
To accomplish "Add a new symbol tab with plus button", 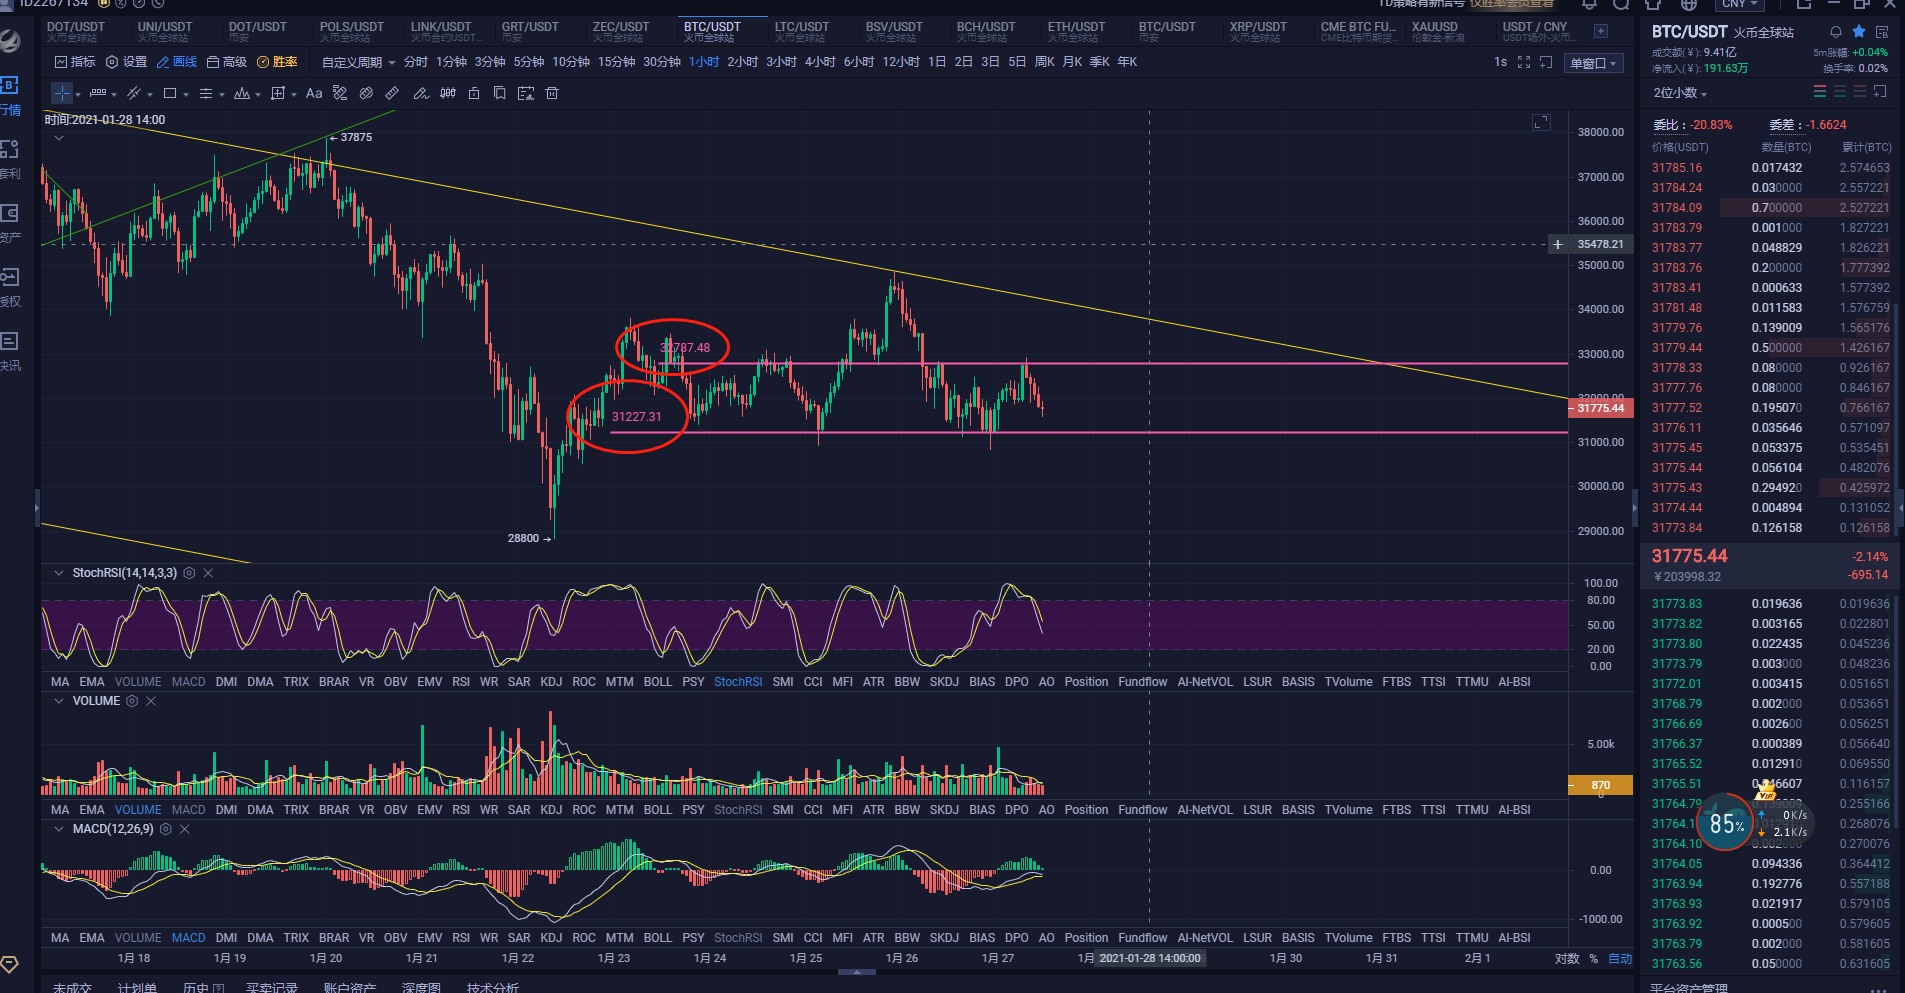I will (1601, 31).
